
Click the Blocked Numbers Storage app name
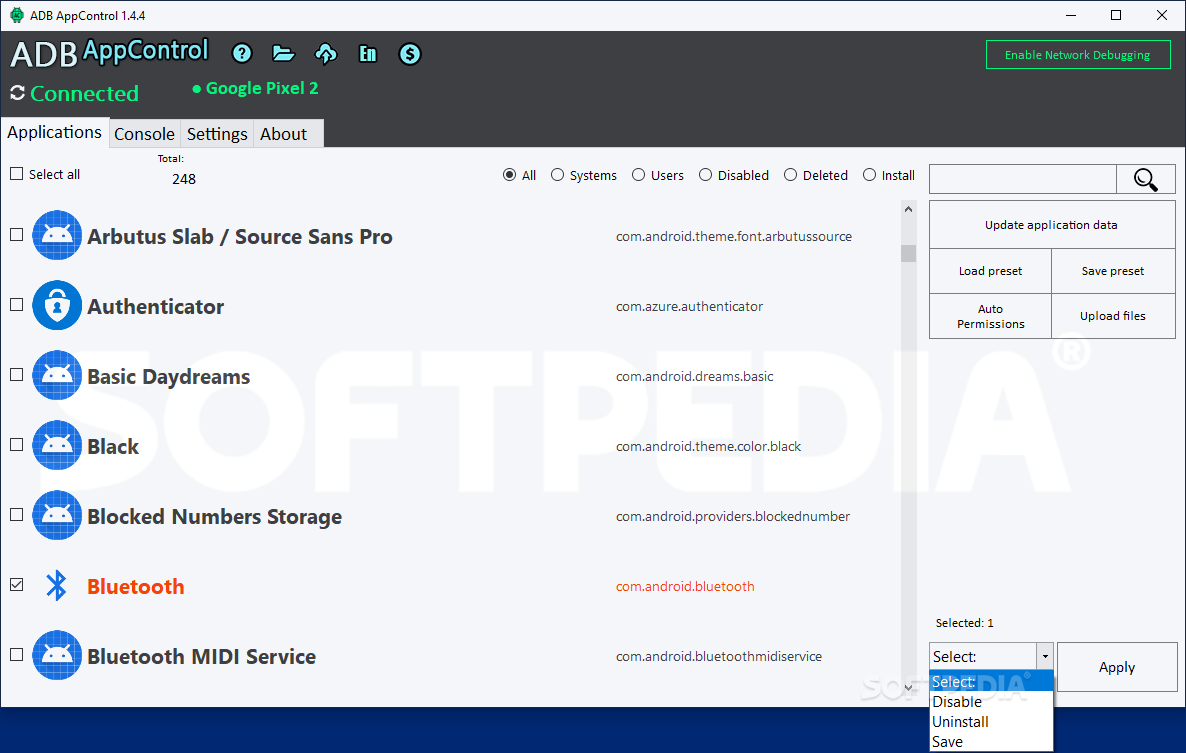point(214,516)
